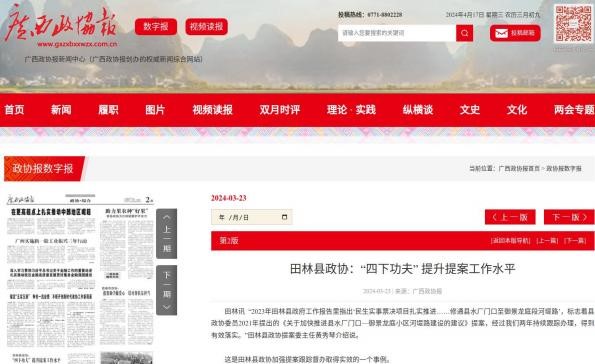This screenshot has width=595, height=364.
Task: Open 视频读报 in the red nav bar
Action: pyautogui.click(x=212, y=110)
